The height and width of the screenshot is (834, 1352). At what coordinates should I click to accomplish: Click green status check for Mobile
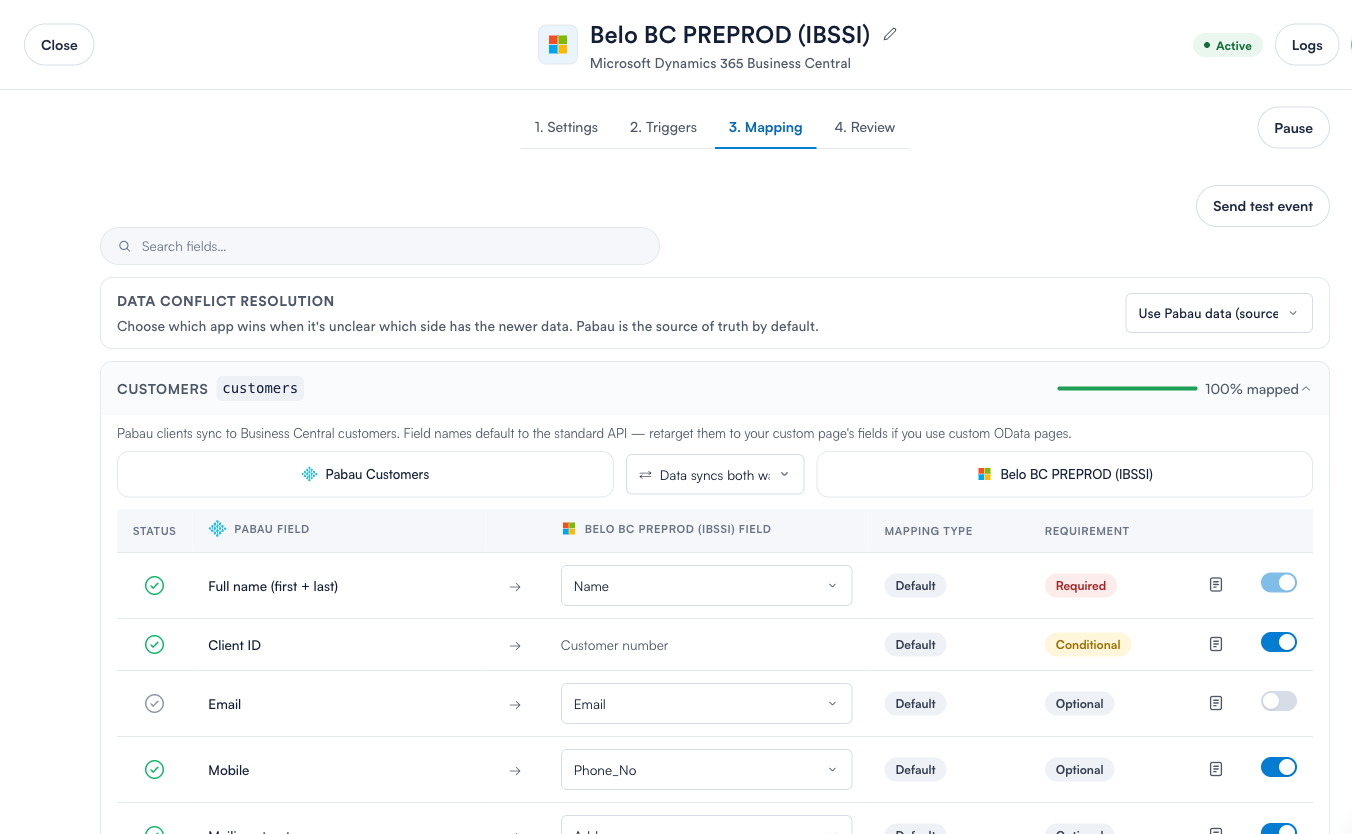(154, 770)
